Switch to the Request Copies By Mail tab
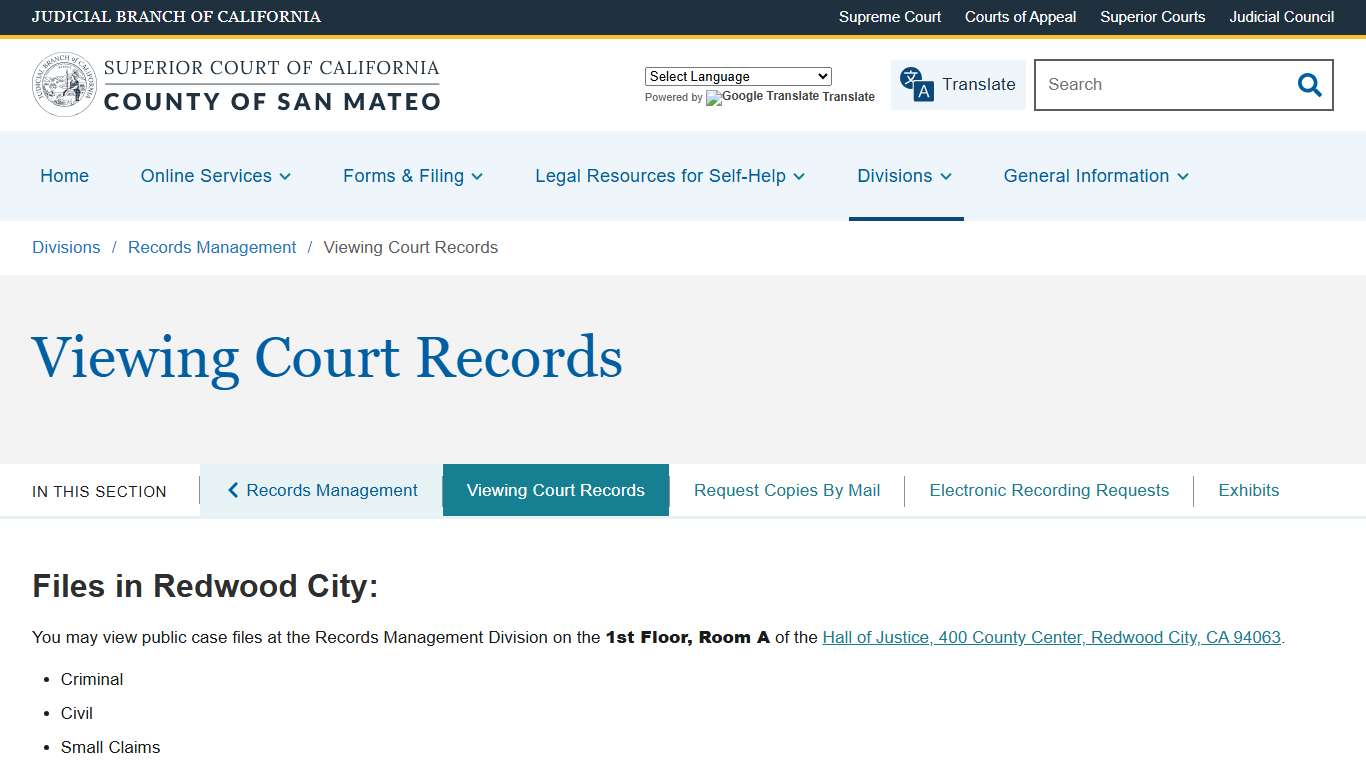 point(786,490)
